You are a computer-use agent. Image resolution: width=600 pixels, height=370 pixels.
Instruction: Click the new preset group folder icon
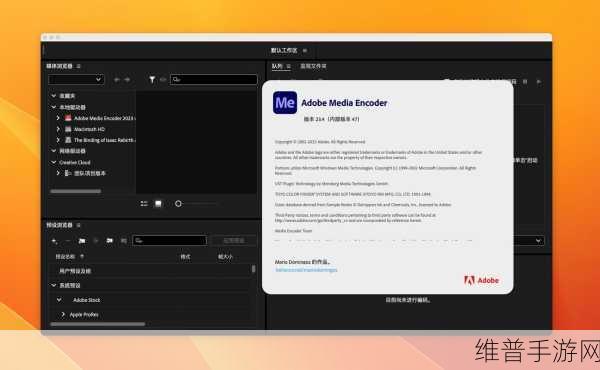tap(82, 241)
